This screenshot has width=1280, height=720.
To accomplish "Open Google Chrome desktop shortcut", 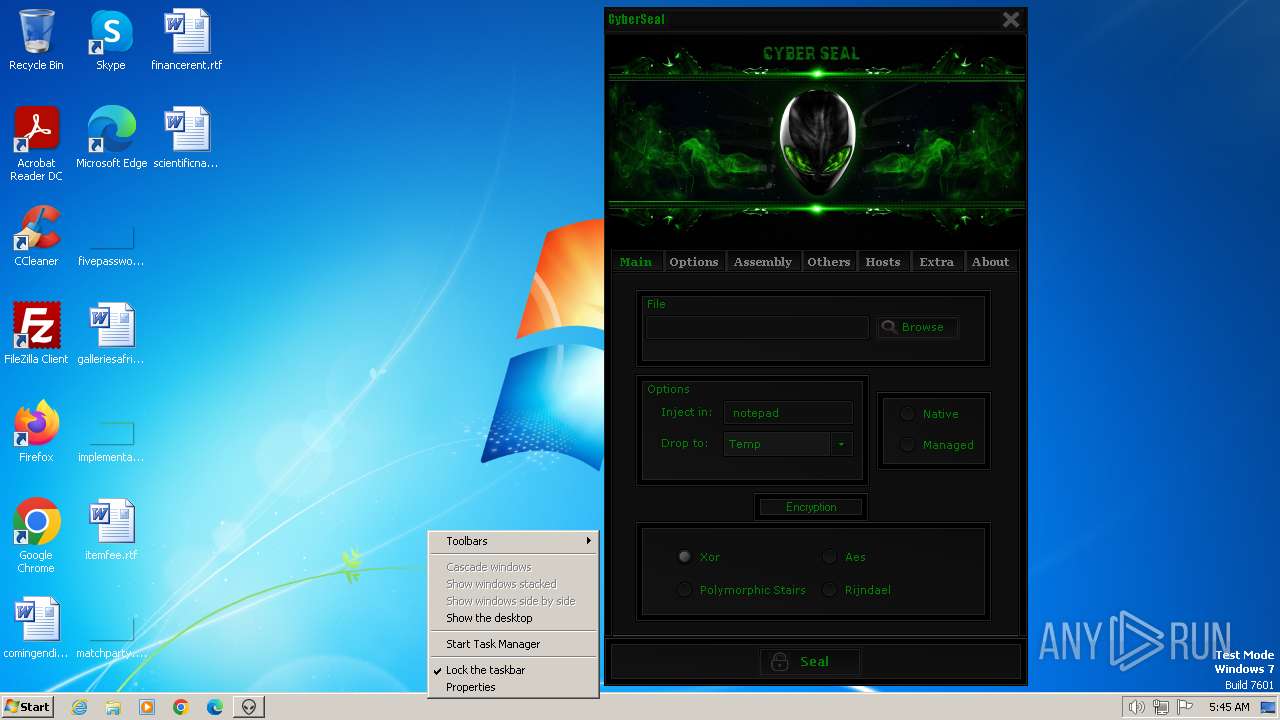I will click(36, 536).
